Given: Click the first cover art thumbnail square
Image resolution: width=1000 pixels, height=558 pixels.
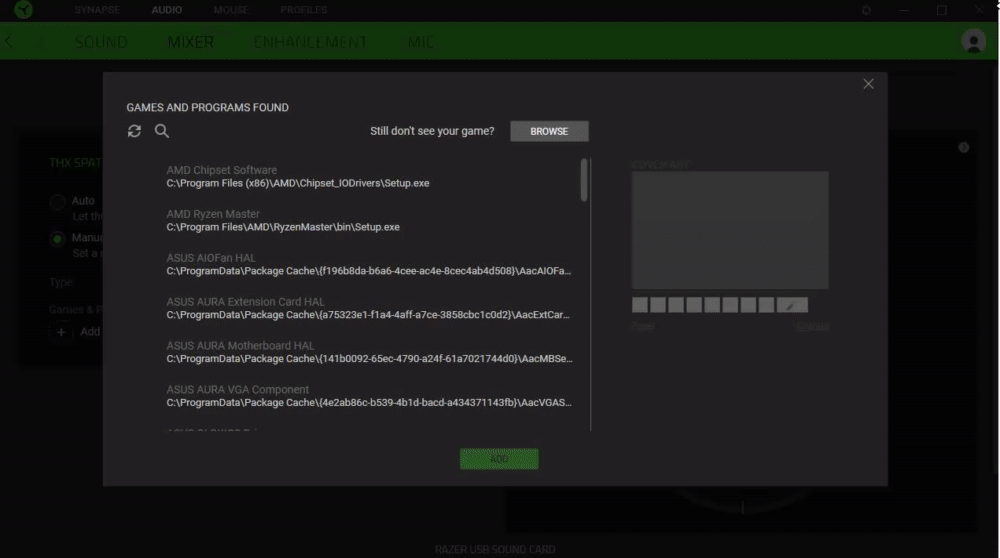Looking at the screenshot, I should (x=640, y=305).
